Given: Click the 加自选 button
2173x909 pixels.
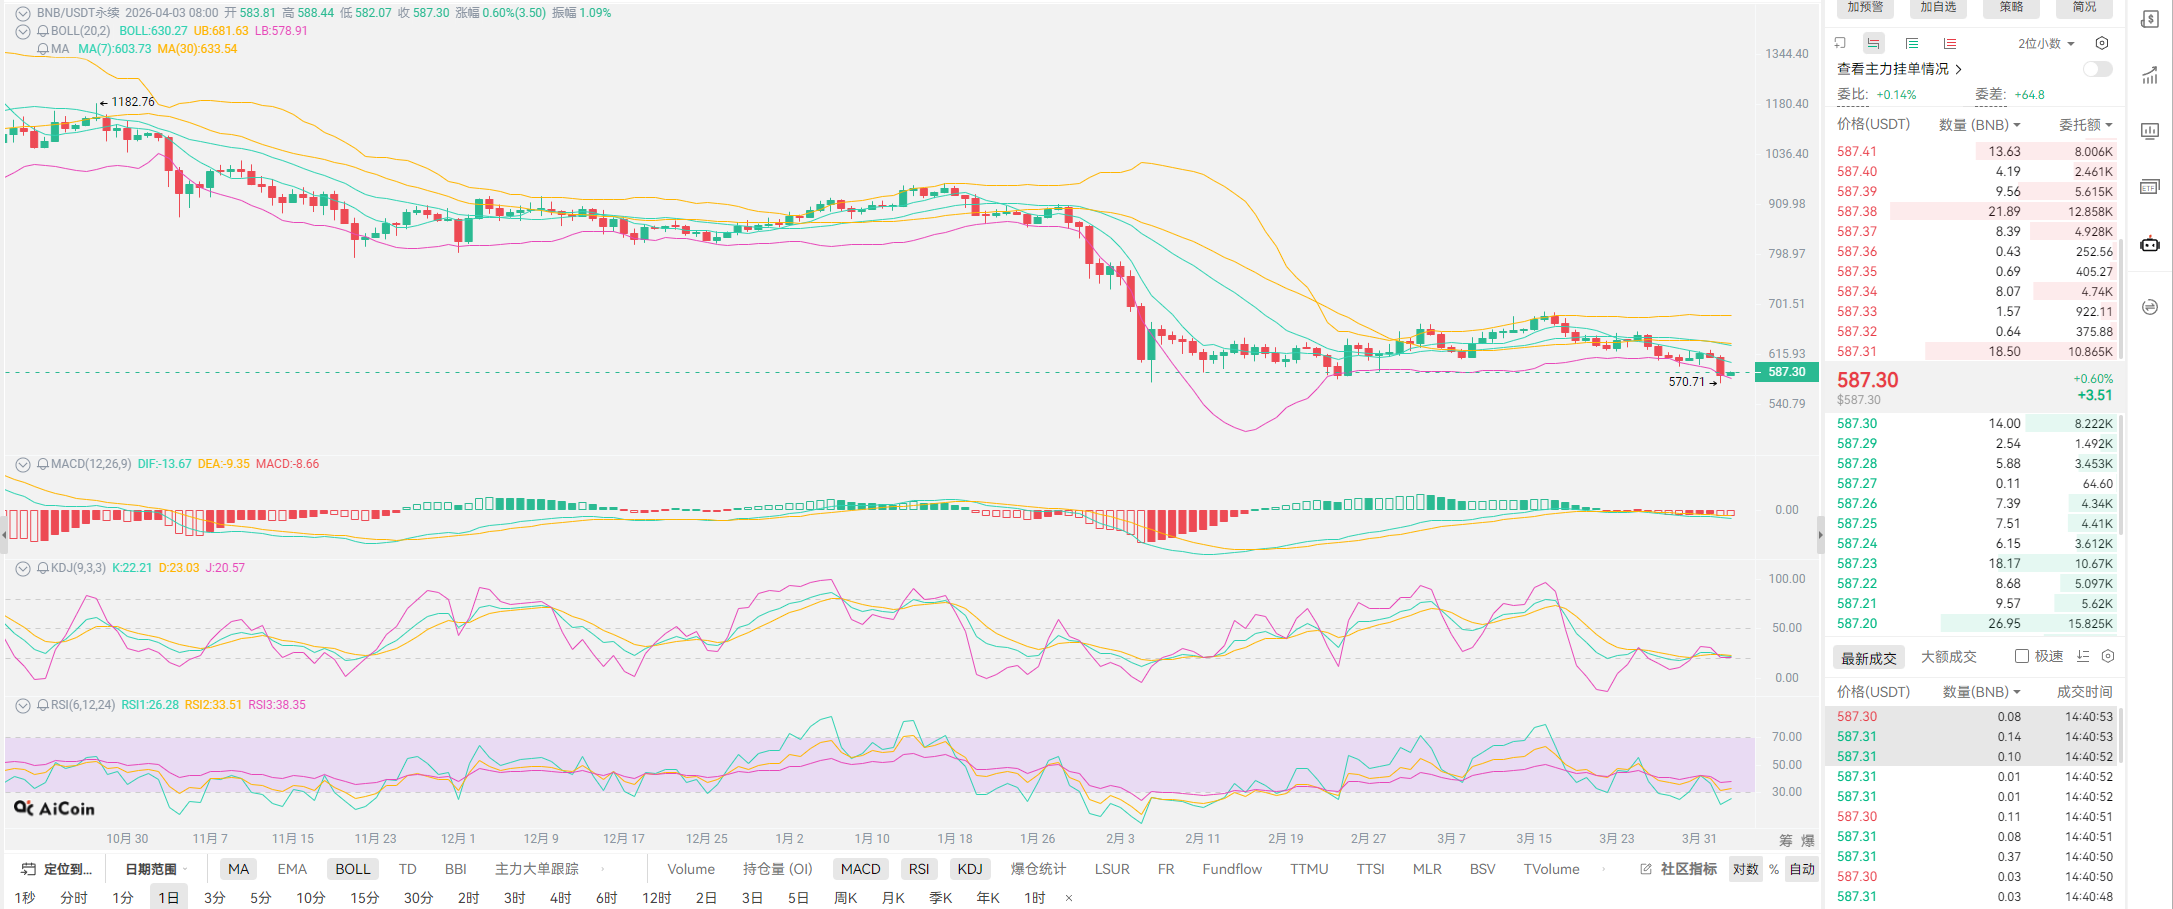Looking at the screenshot, I should pyautogui.click(x=1938, y=8).
